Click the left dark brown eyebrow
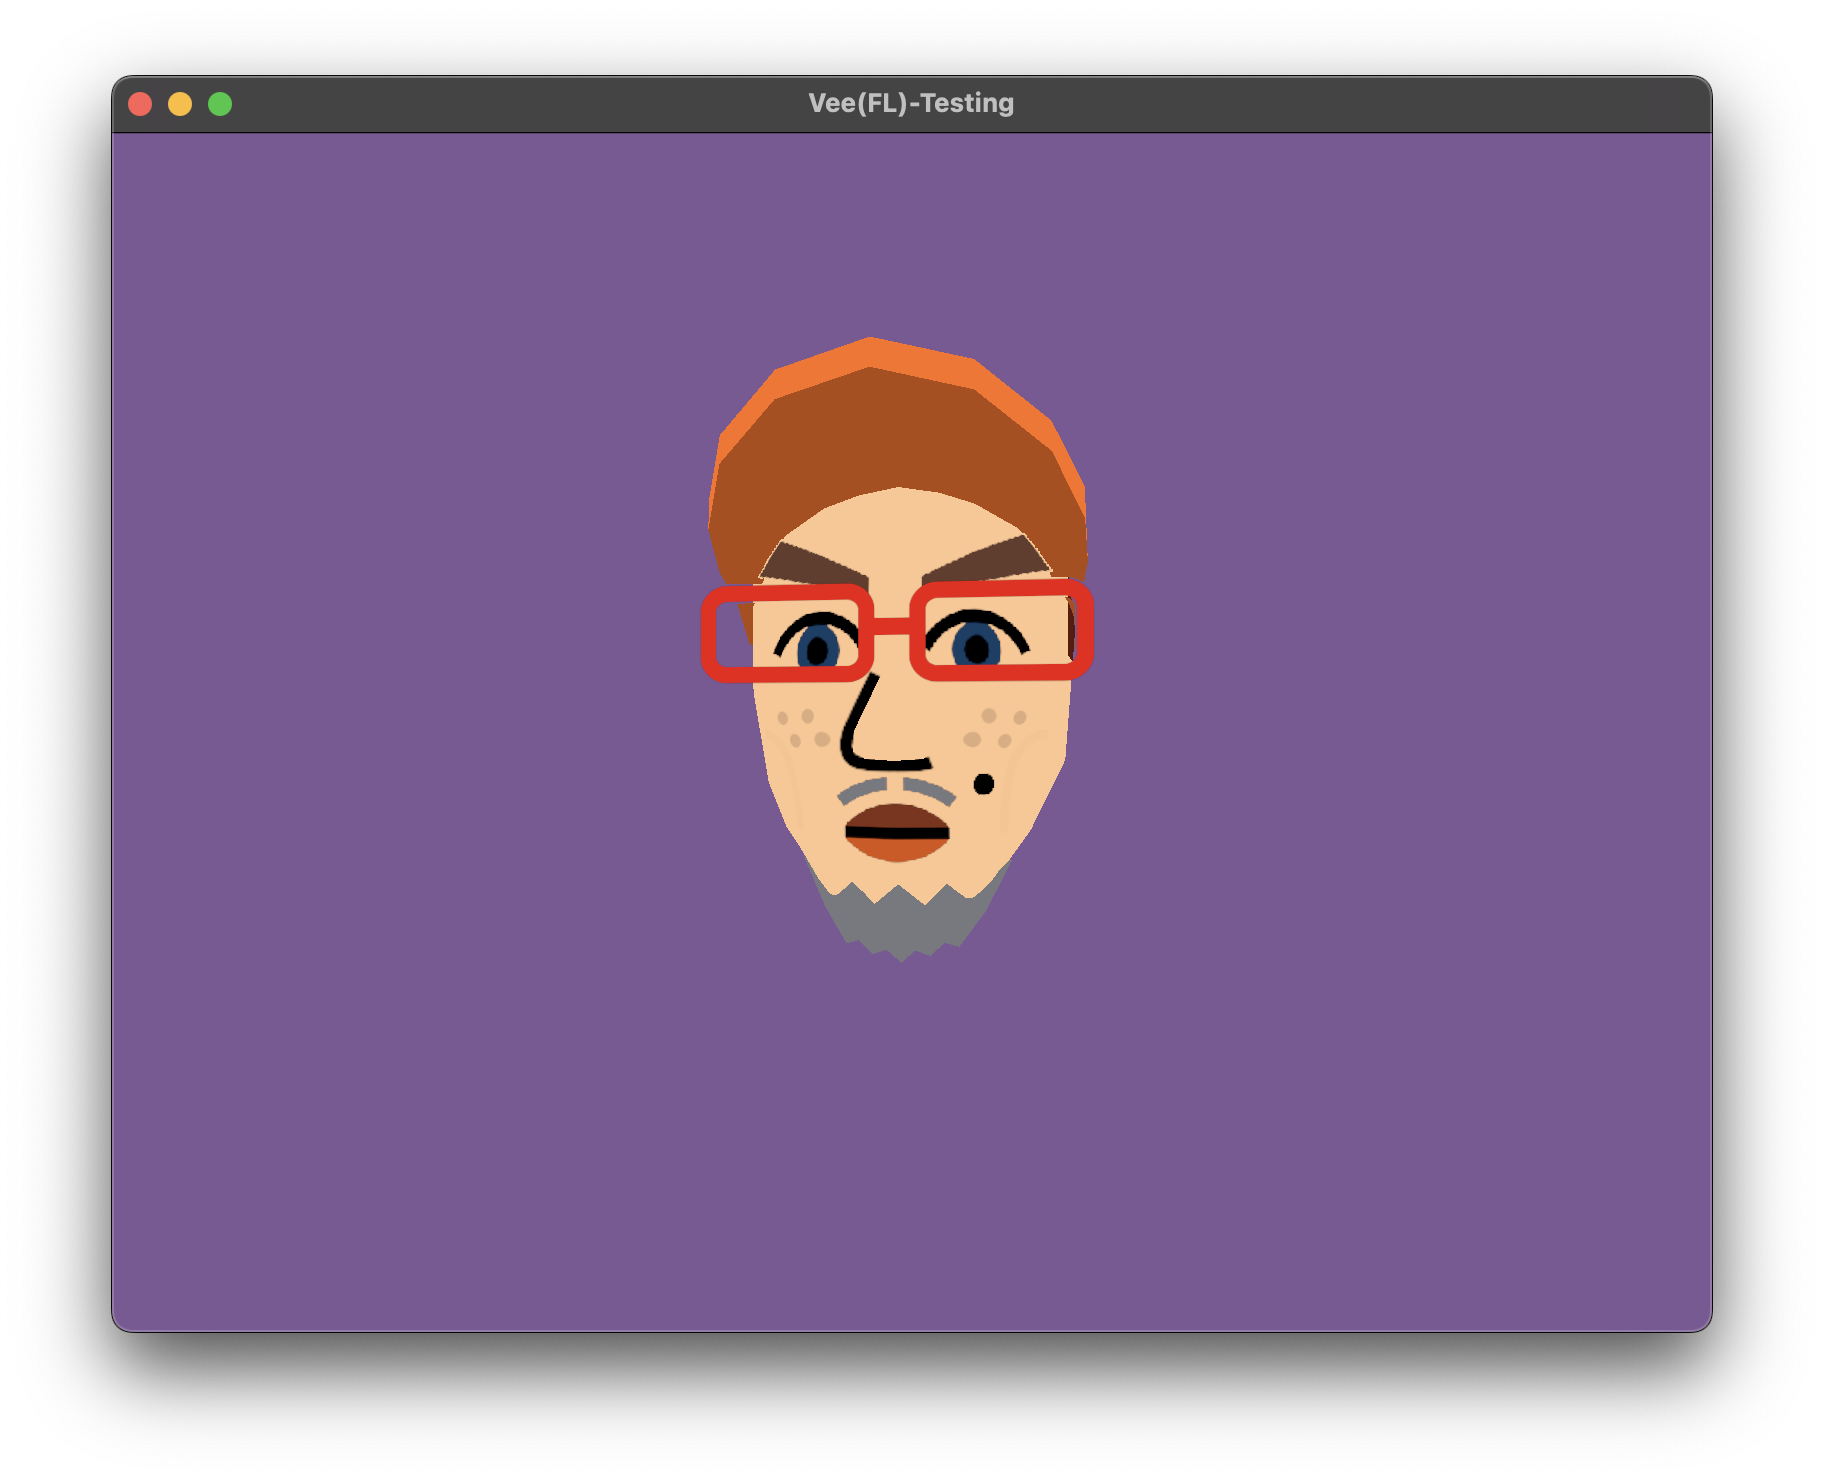1824x1480 pixels. coord(810,565)
